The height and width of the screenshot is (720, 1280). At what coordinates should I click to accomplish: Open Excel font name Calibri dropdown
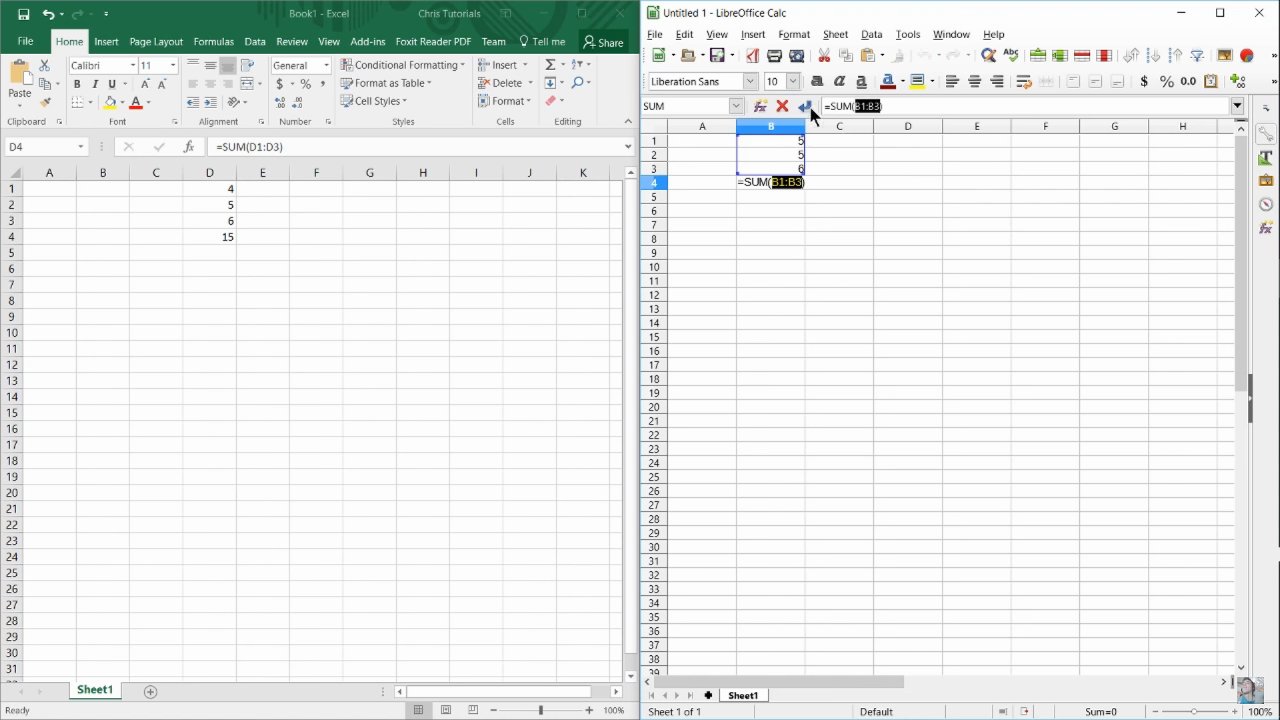click(132, 65)
